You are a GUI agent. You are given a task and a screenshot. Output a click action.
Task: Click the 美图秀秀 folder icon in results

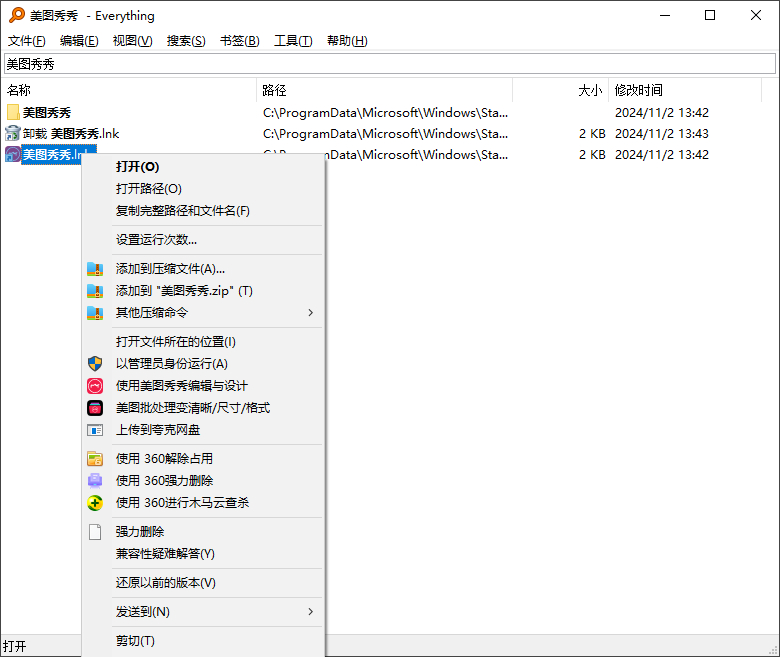(13, 113)
